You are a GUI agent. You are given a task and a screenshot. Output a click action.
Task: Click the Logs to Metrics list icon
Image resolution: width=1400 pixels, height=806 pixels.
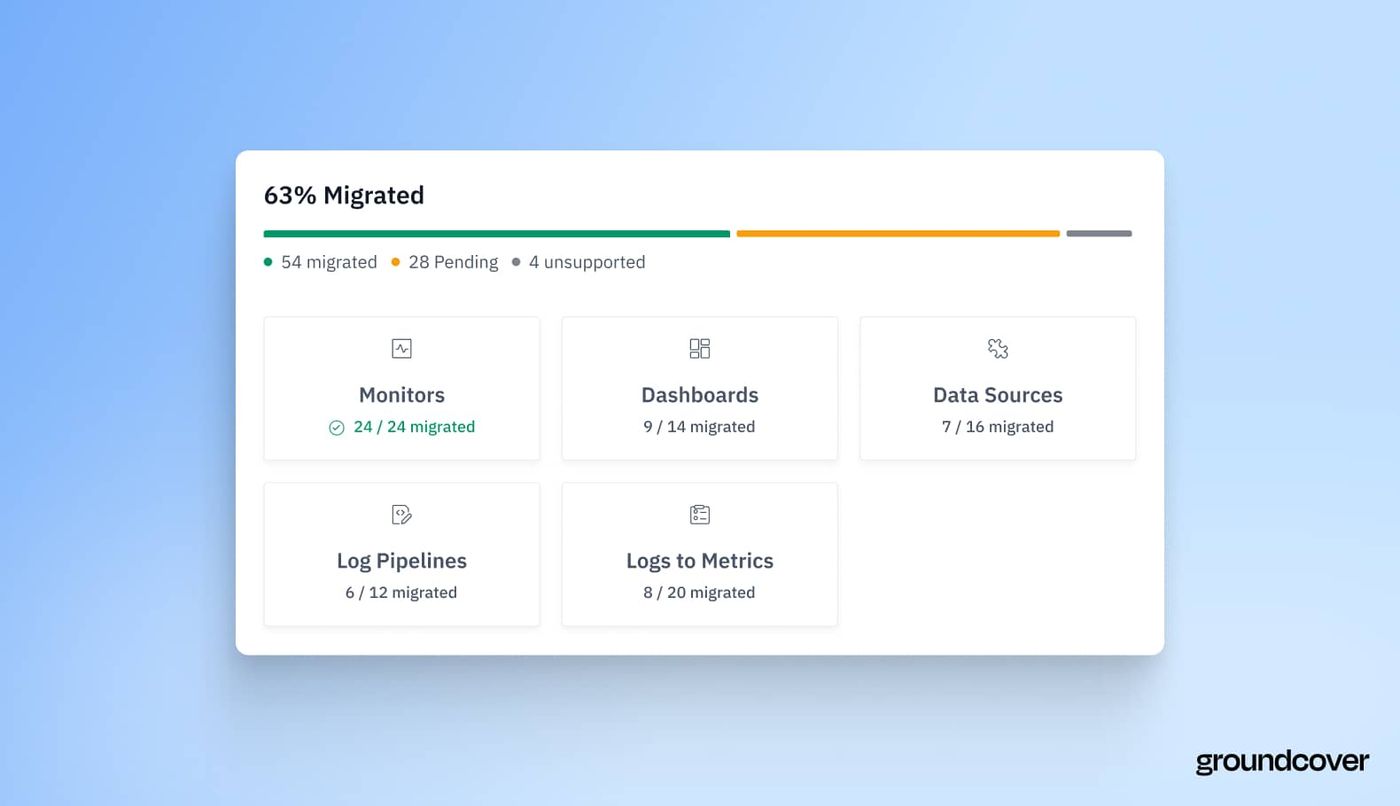point(700,514)
